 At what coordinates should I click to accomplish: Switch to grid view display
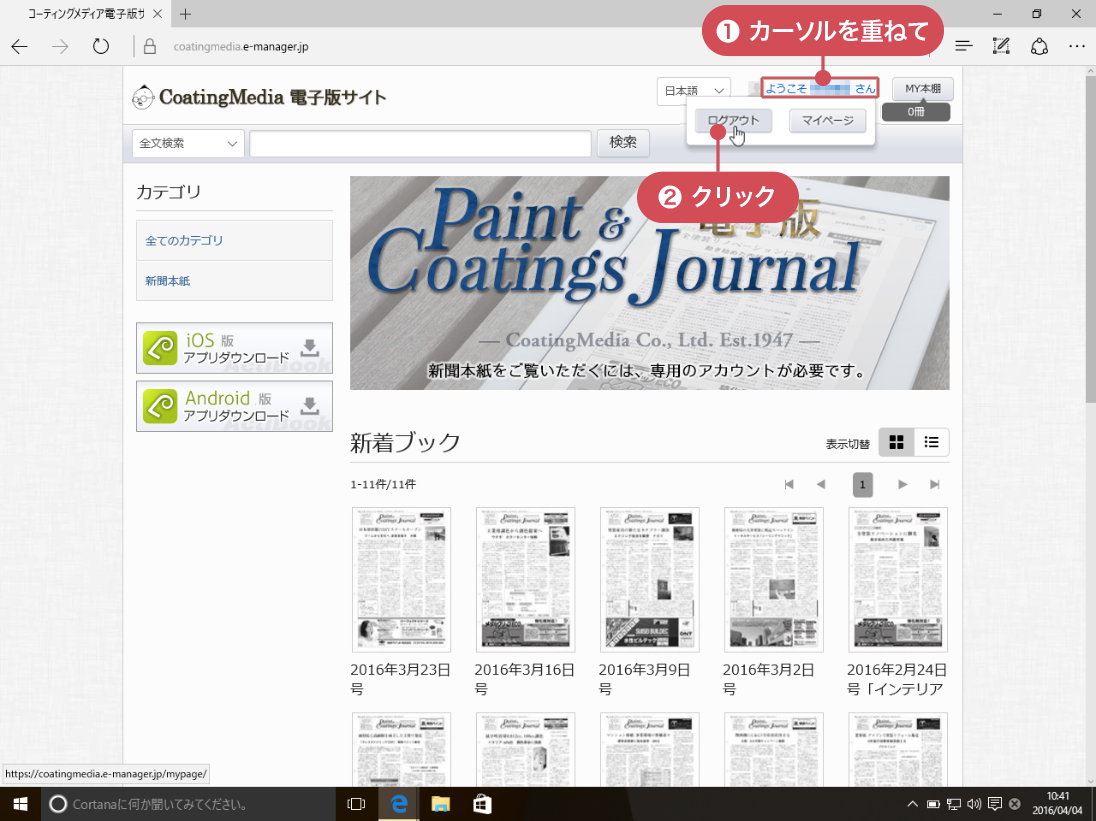click(x=896, y=442)
